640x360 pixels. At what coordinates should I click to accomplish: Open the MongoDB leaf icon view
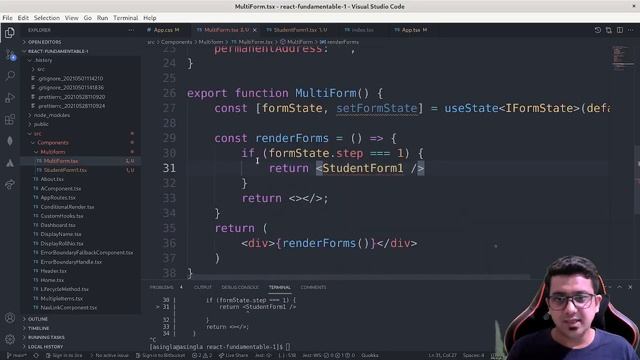pyautogui.click(x=10, y=141)
